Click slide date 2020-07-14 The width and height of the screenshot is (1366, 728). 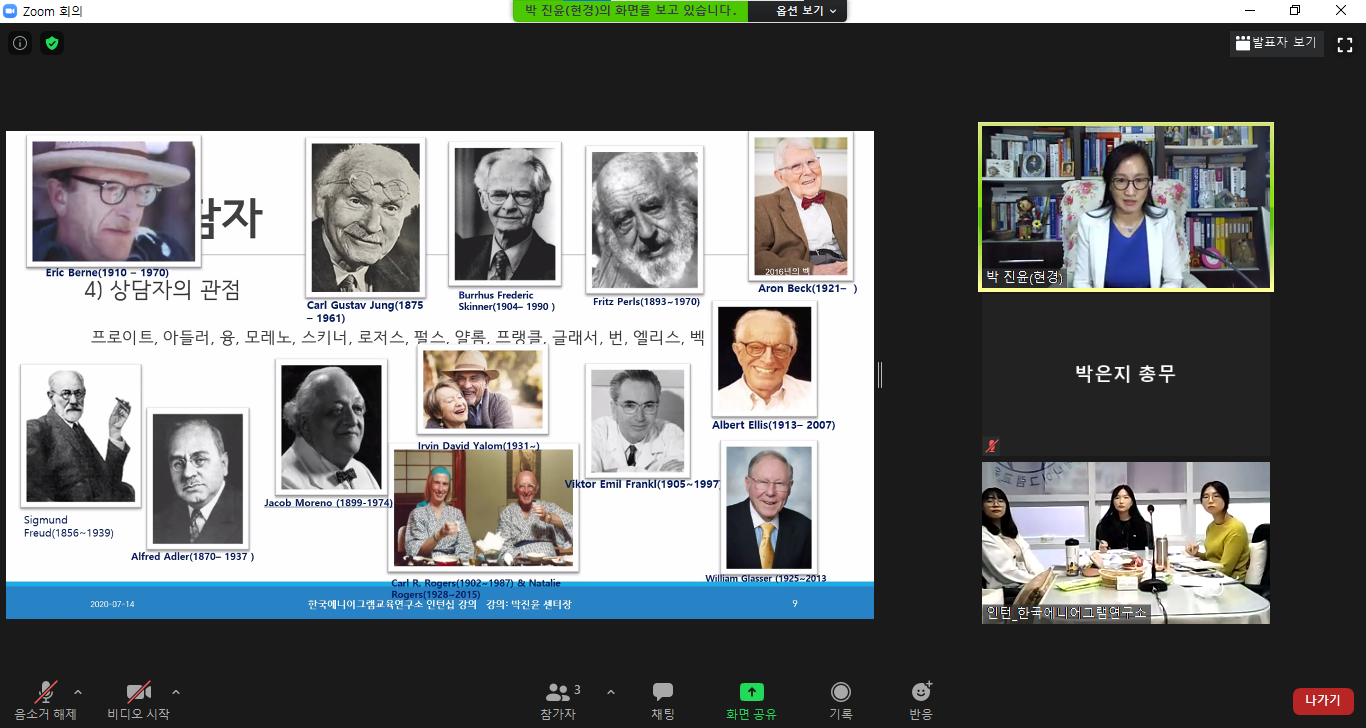112,604
